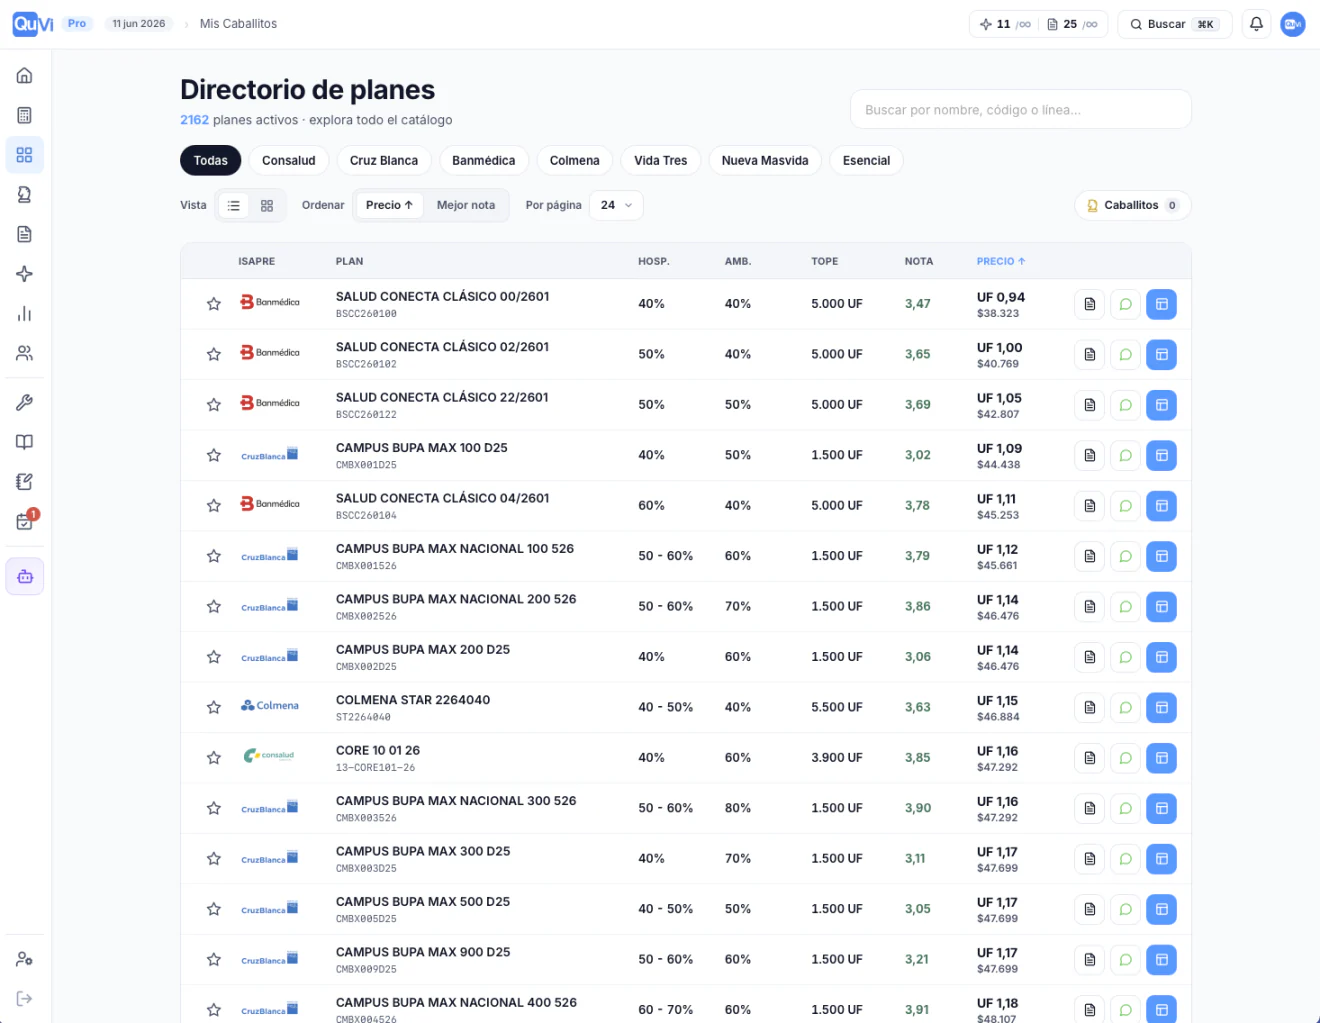Screen dimensions: 1320x1023
Task: Open the home icon in the sidebar
Action: (24, 76)
